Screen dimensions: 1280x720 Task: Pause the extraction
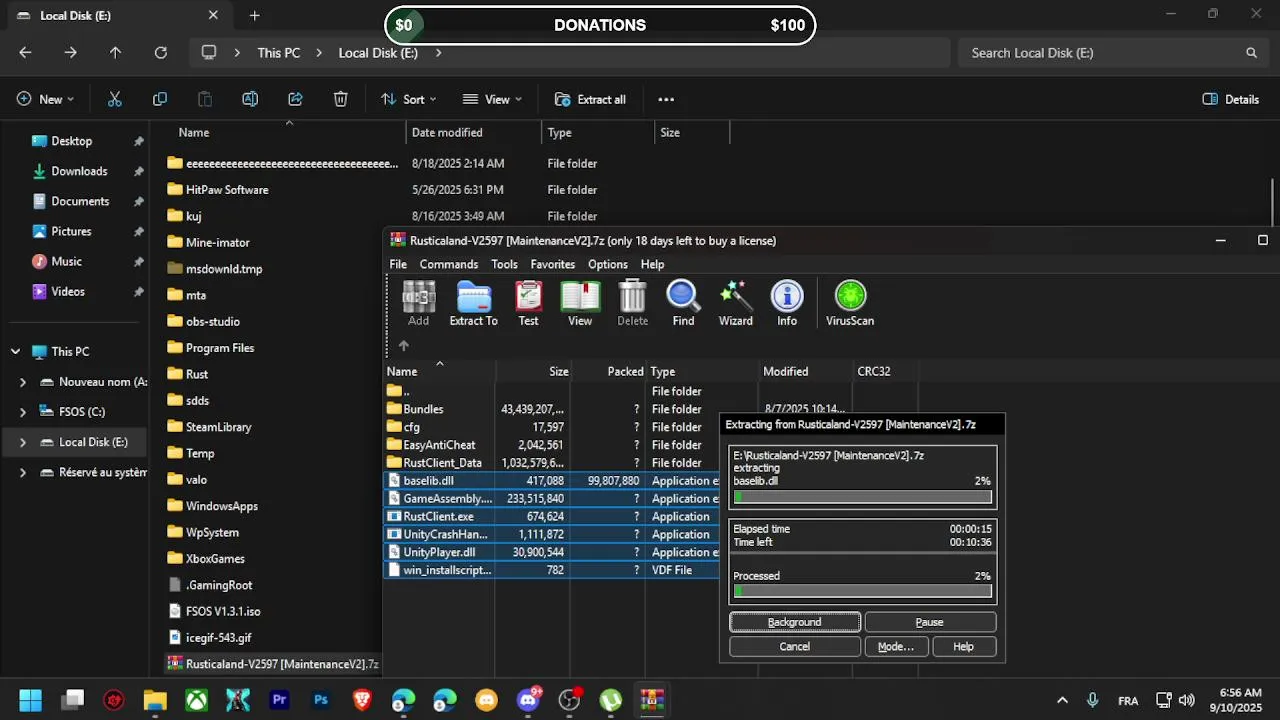coord(930,622)
